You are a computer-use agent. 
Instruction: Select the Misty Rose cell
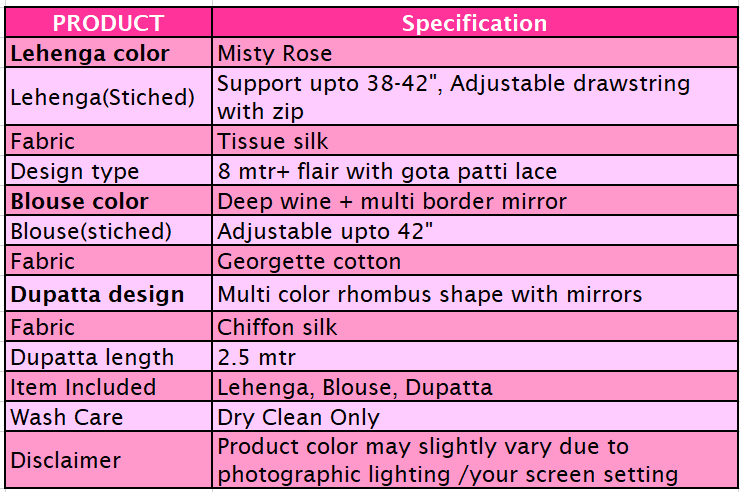click(x=475, y=52)
